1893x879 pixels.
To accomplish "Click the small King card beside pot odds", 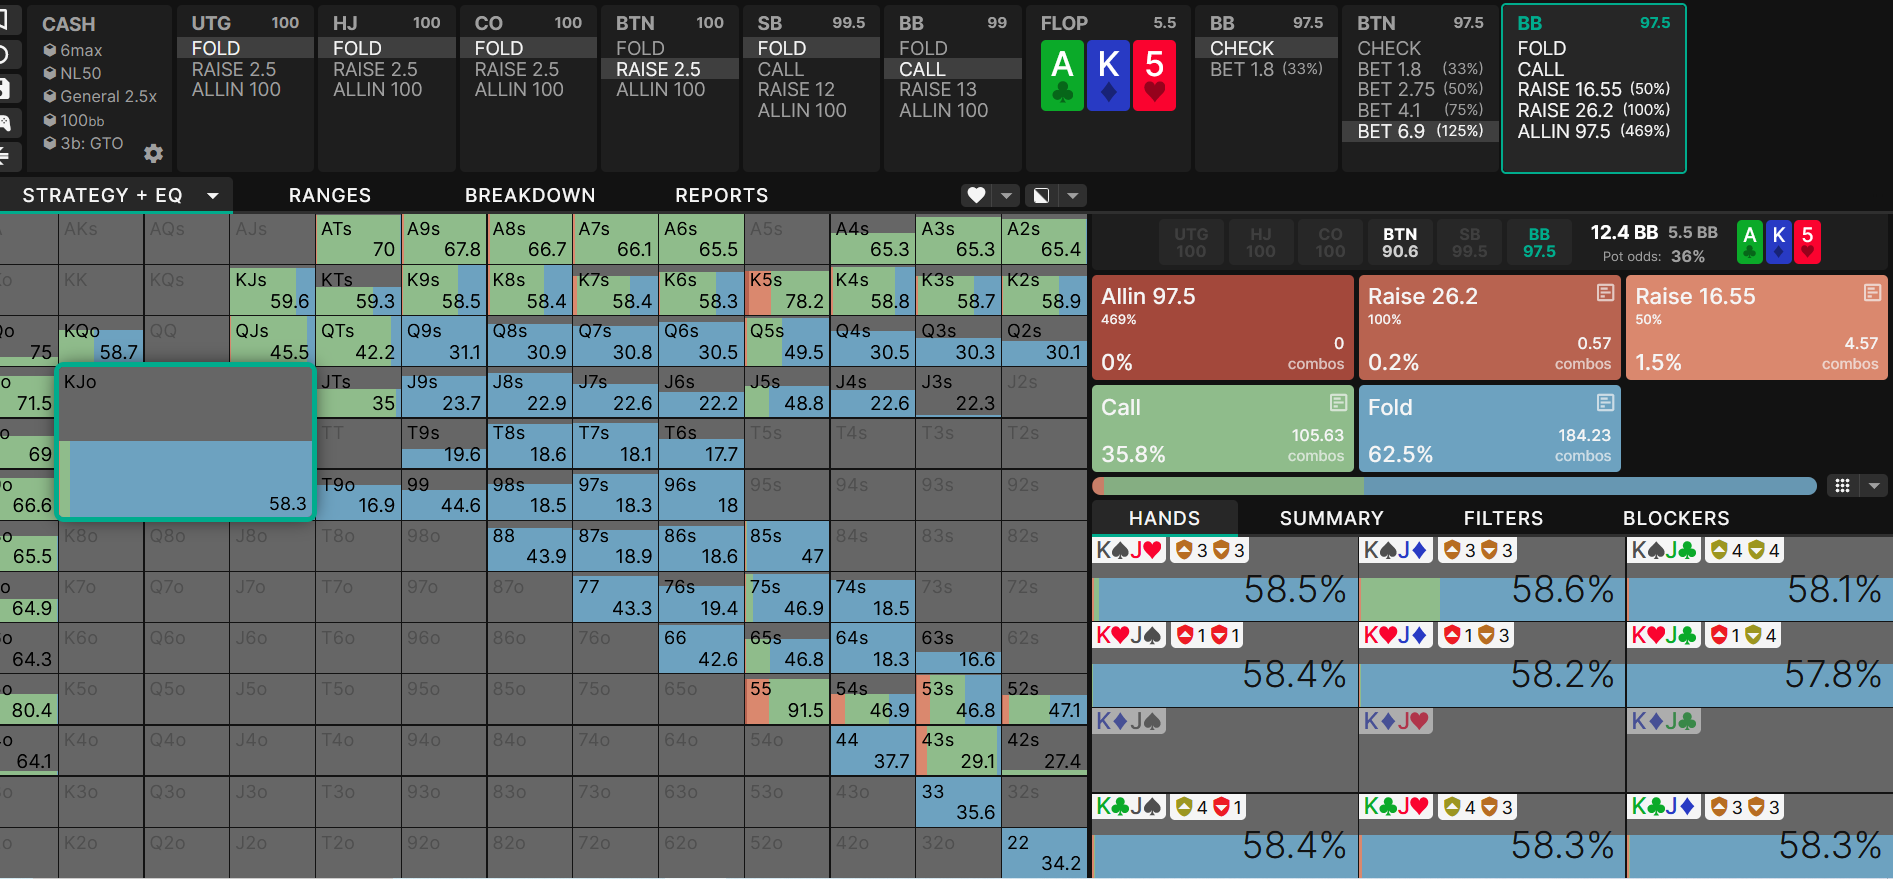I will [x=1779, y=242].
